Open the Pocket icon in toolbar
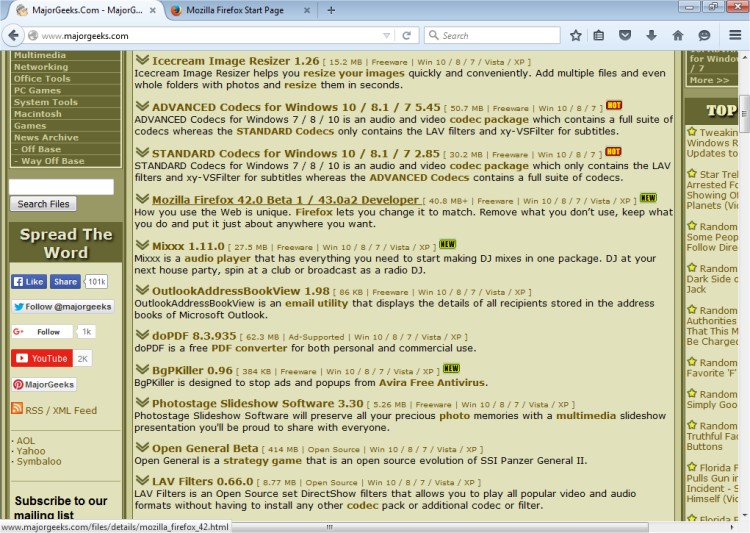The height and width of the screenshot is (533, 750). 625,35
